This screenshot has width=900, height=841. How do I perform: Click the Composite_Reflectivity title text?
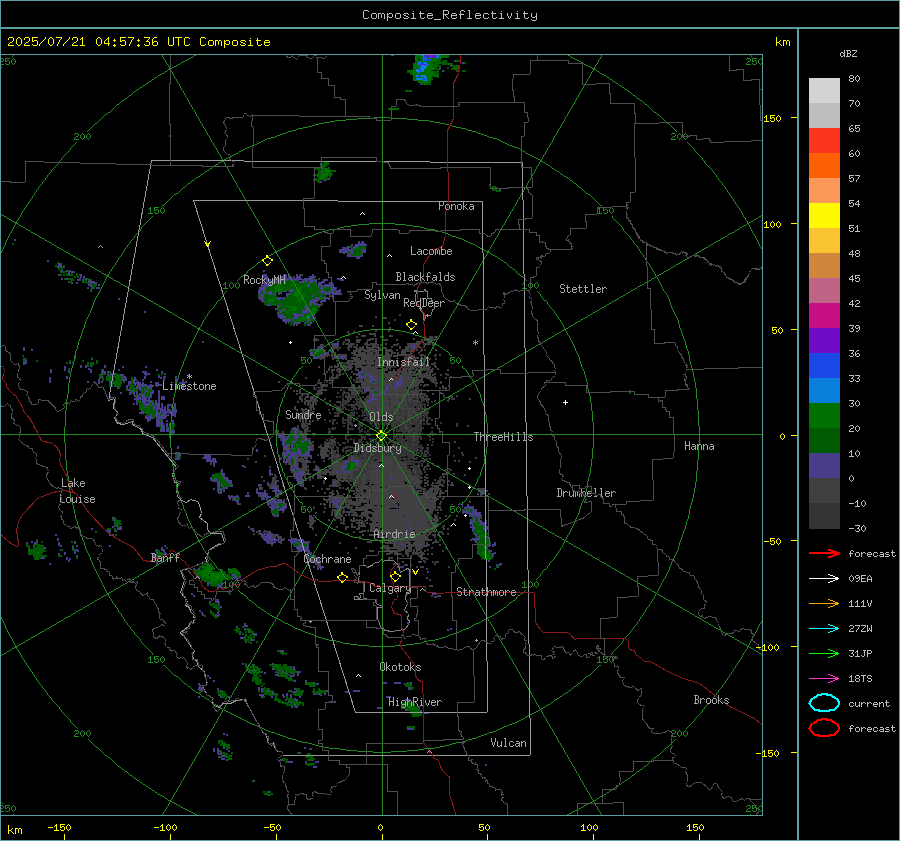(x=449, y=15)
